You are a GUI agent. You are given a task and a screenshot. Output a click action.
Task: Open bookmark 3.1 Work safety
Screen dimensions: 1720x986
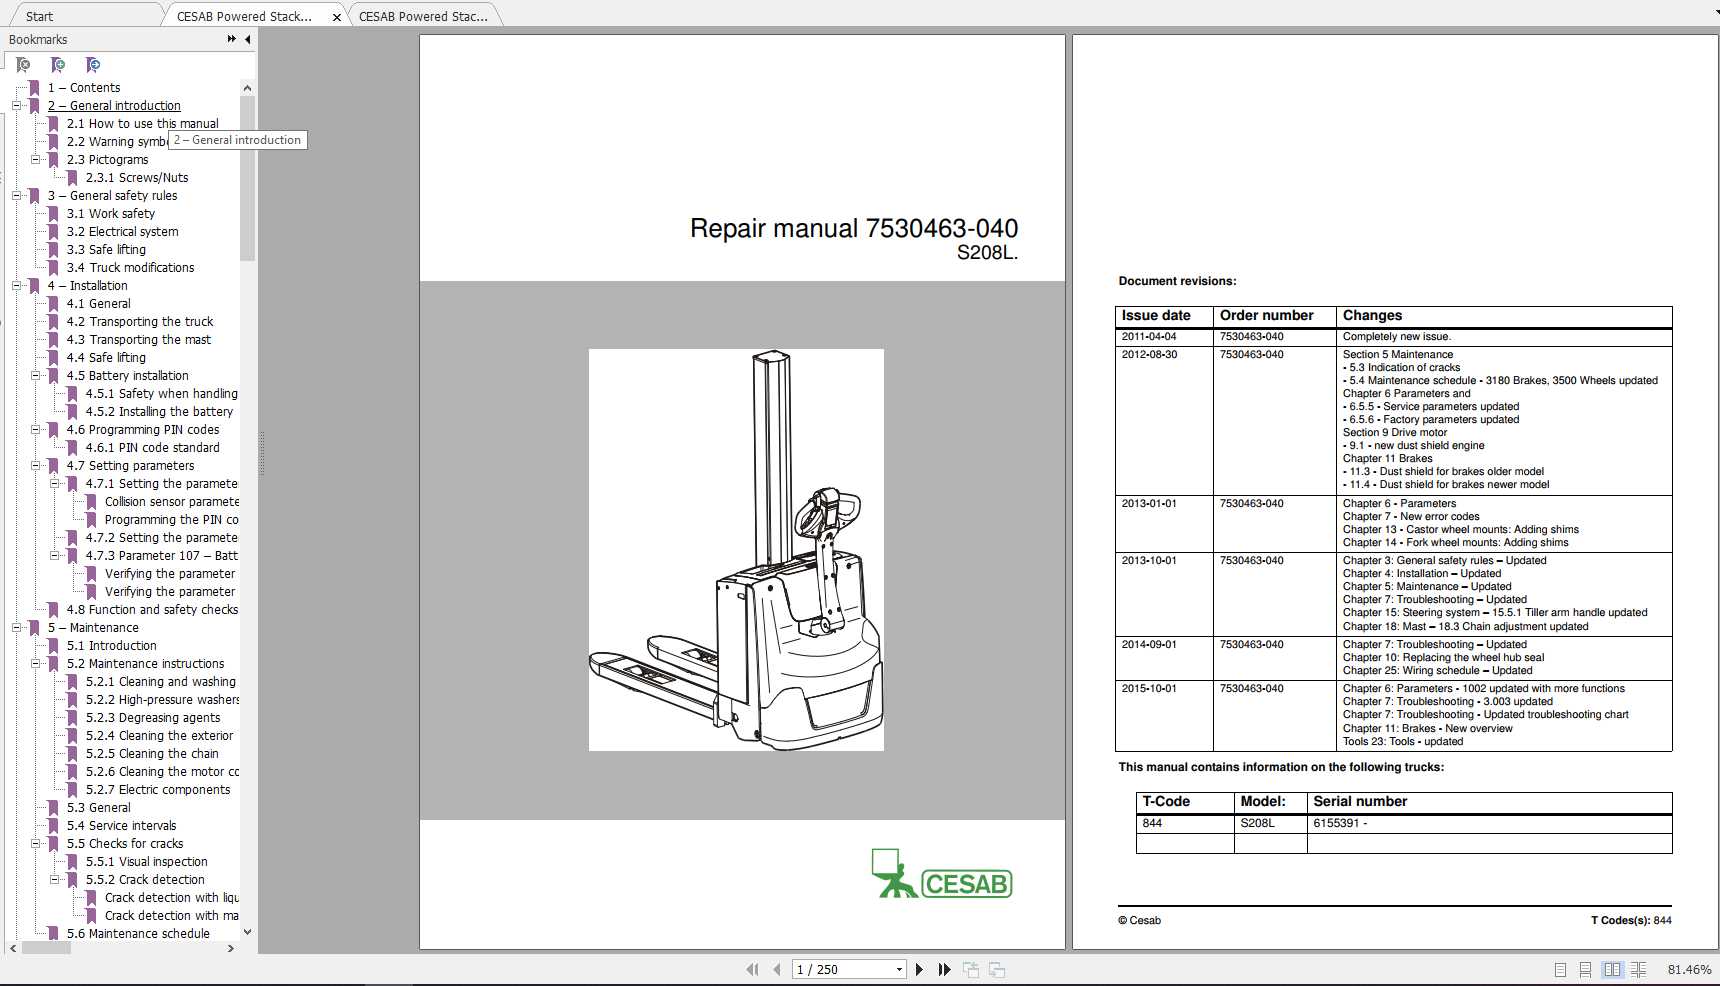111,214
